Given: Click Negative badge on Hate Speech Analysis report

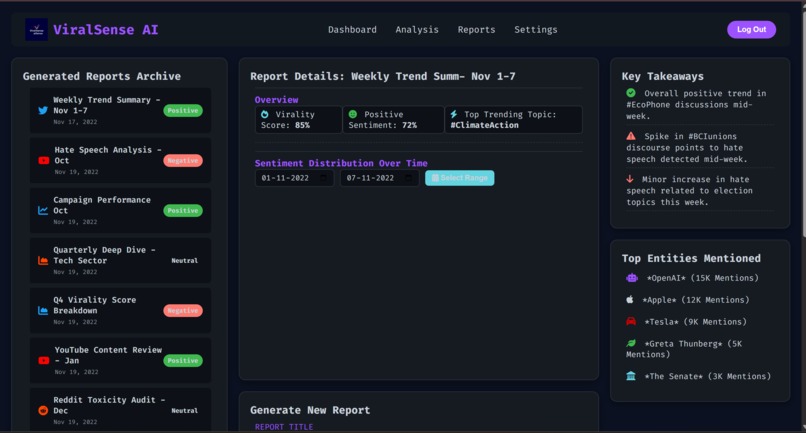Looking at the screenshot, I should click(183, 160).
